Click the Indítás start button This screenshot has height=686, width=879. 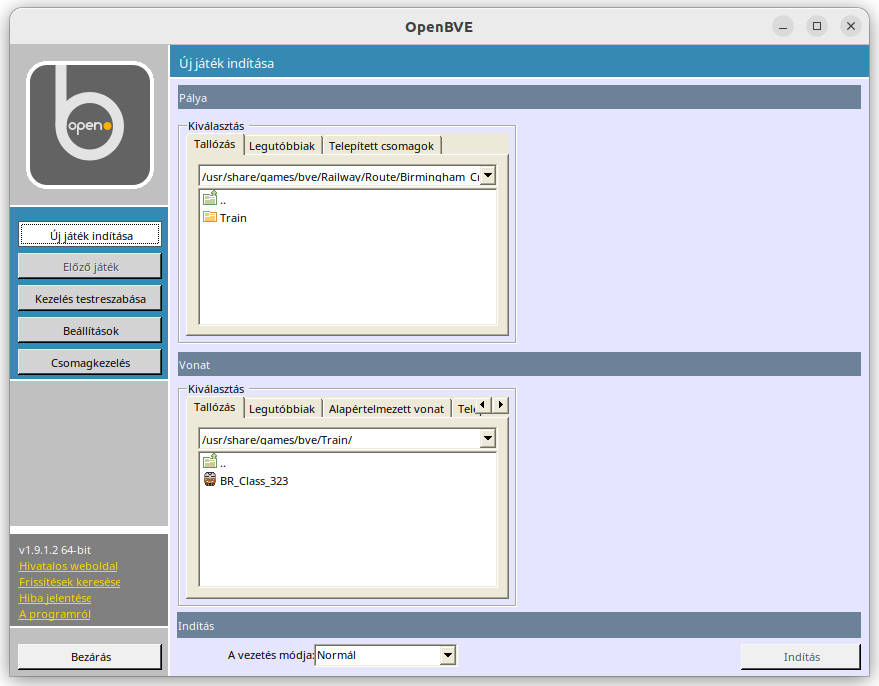pyautogui.click(x=801, y=657)
